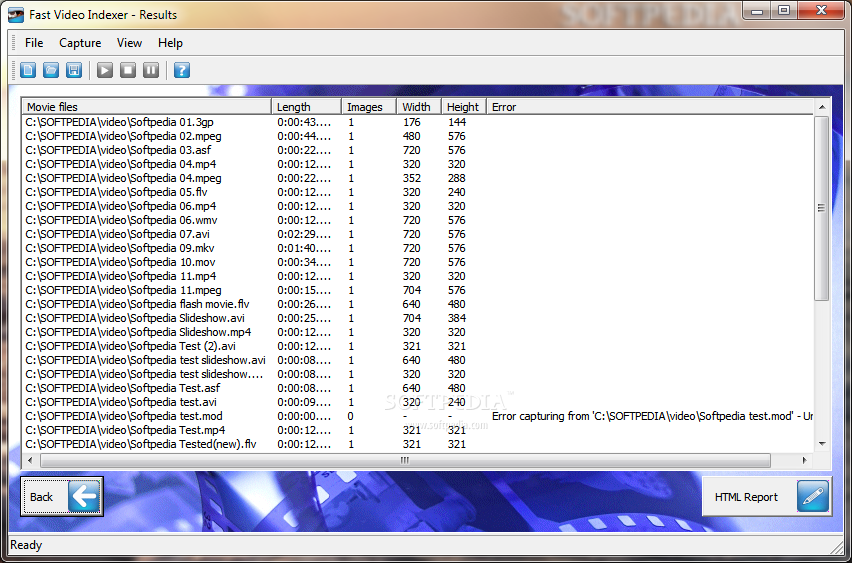
Task: Click the Save disk toolbar icon
Action: tap(74, 70)
